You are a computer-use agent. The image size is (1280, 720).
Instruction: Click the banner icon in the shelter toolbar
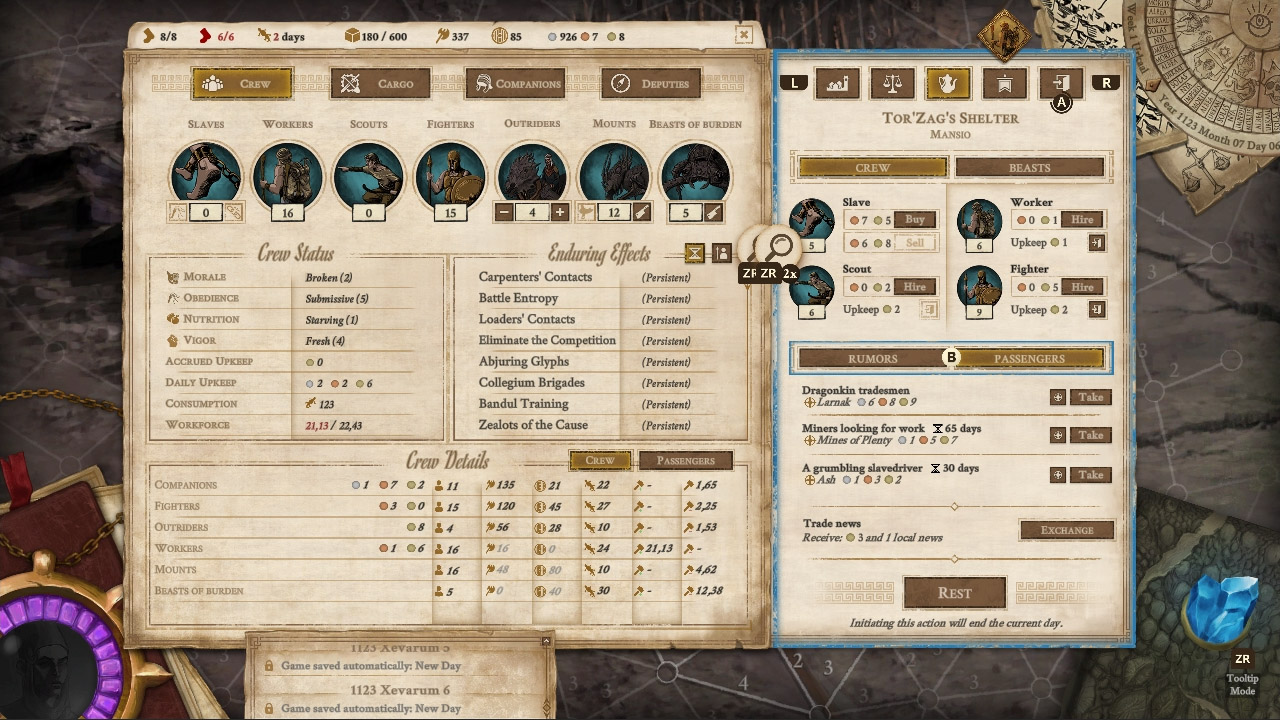click(1005, 83)
